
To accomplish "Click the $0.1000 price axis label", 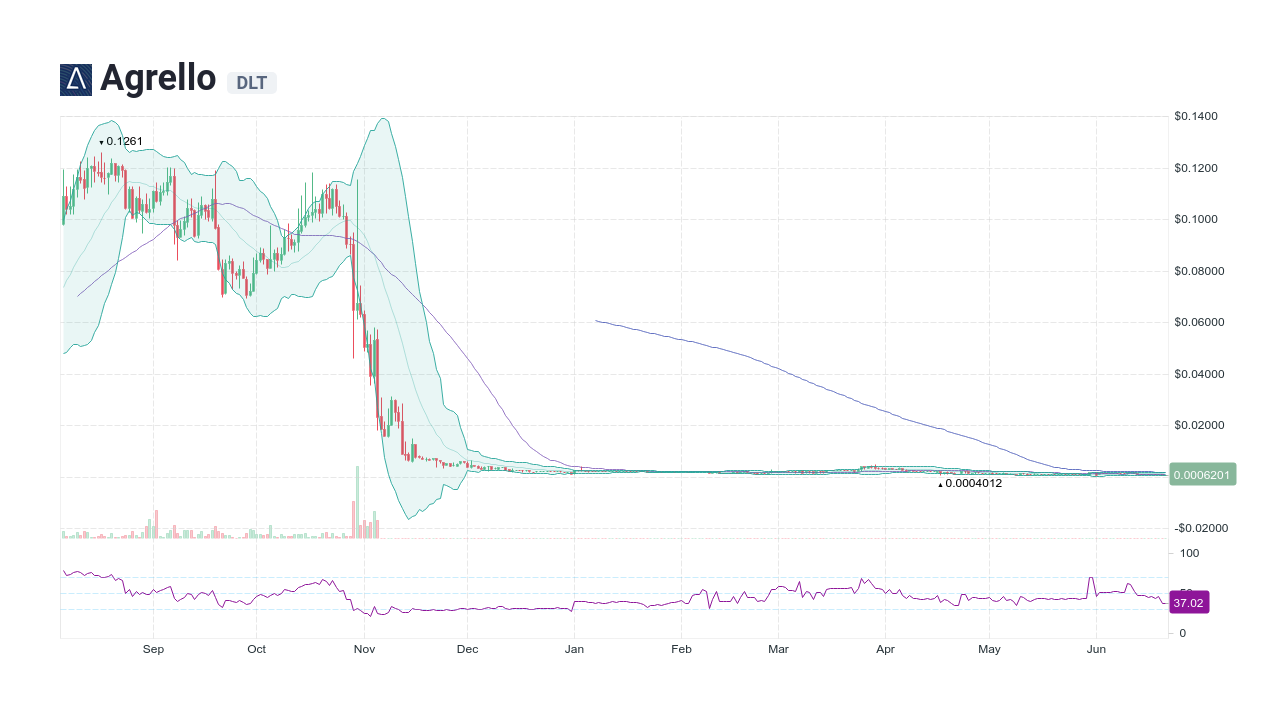I will [1196, 220].
